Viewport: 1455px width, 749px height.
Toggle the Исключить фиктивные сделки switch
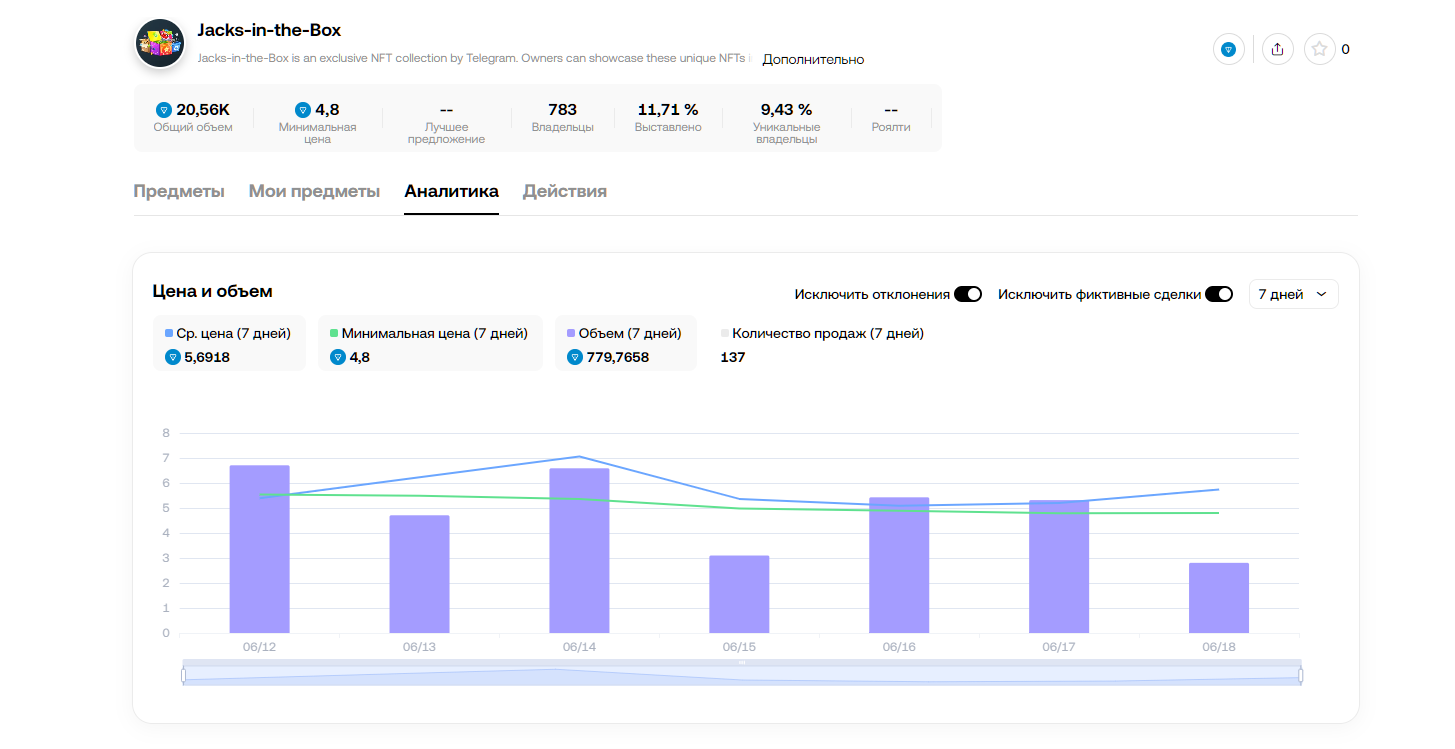[1218, 294]
